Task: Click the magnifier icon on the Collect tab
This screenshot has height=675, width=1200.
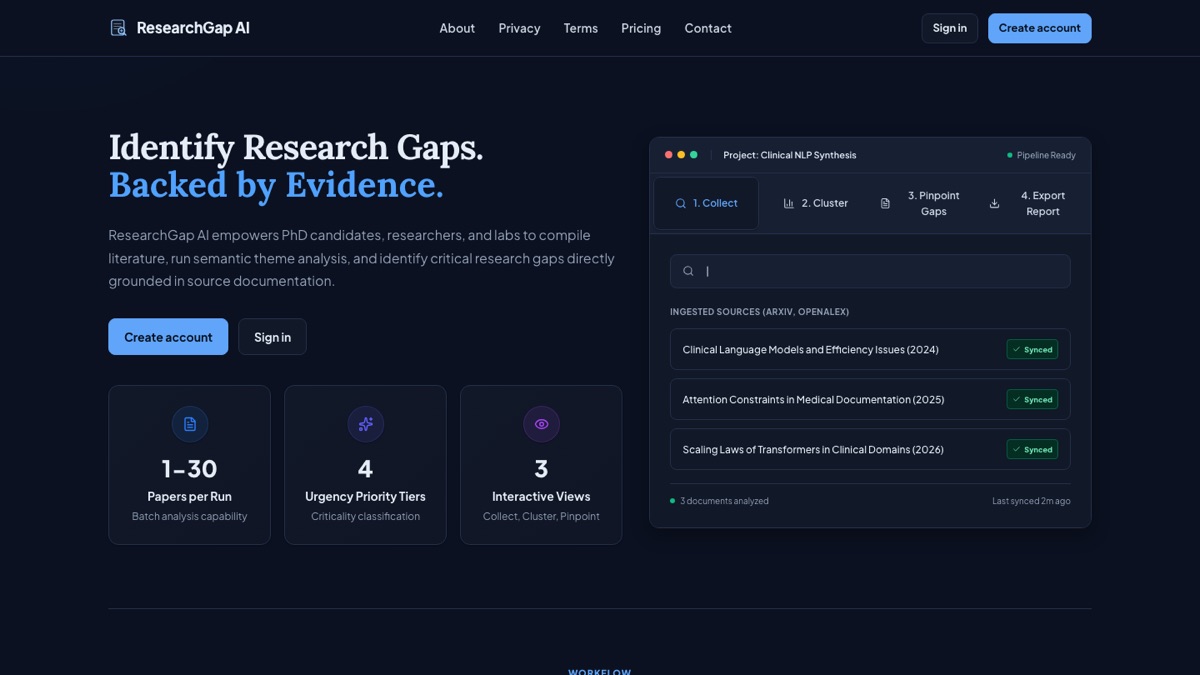Action: pyautogui.click(x=681, y=203)
